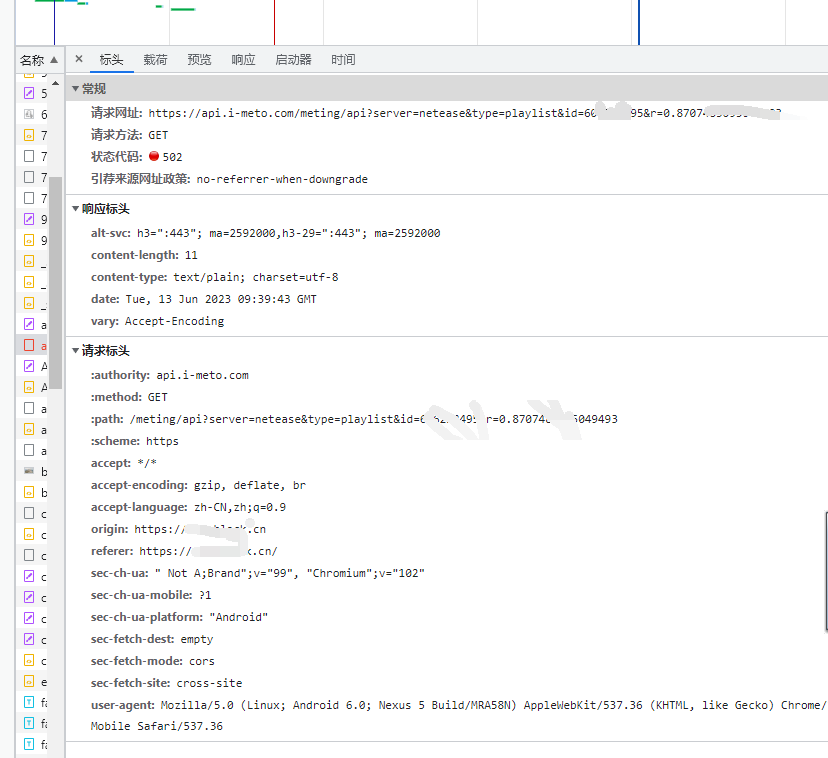Open the 启动器 tab

[292, 59]
